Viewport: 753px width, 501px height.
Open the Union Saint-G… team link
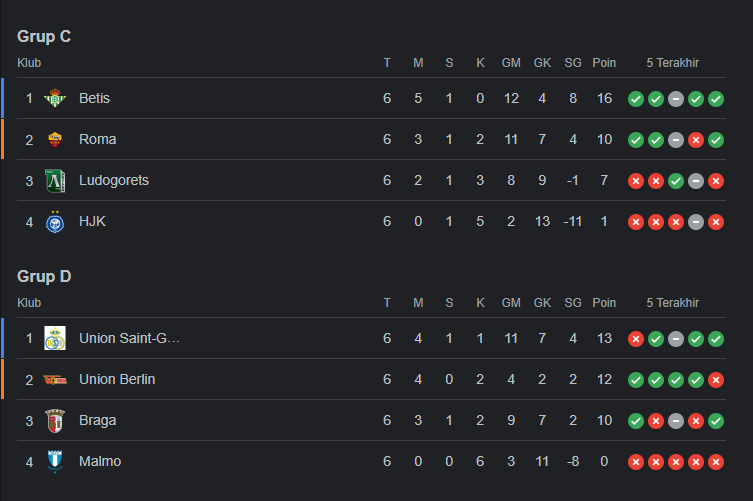point(129,339)
